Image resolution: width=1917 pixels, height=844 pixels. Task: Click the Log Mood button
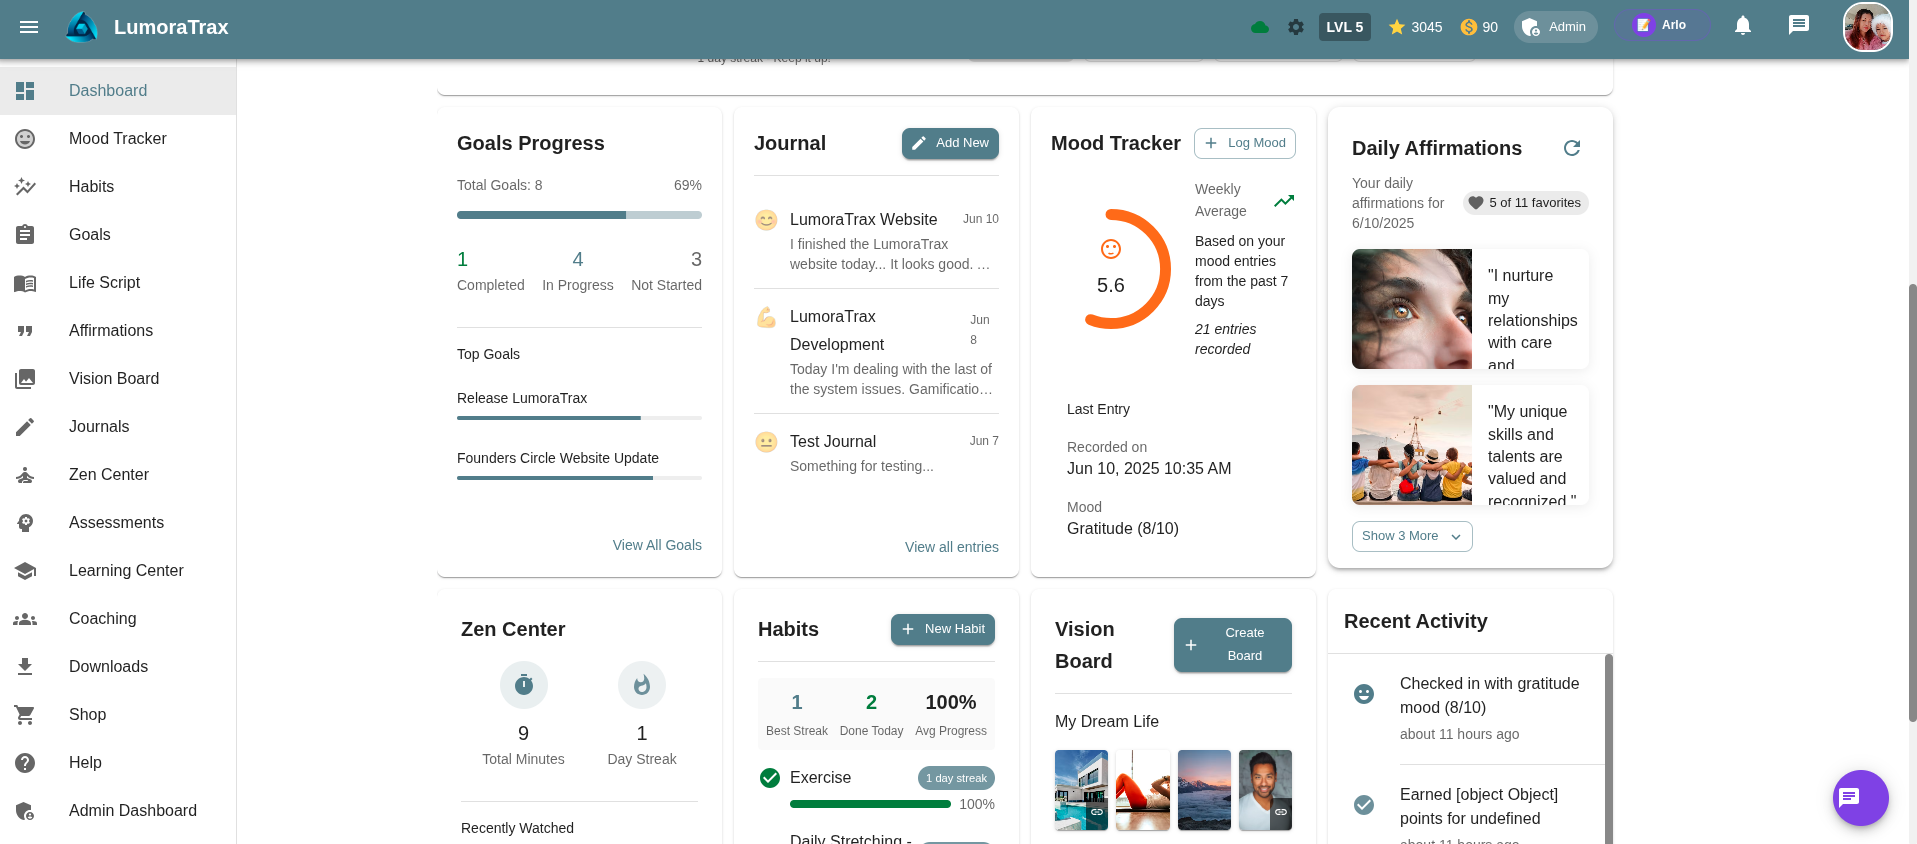click(x=1245, y=143)
